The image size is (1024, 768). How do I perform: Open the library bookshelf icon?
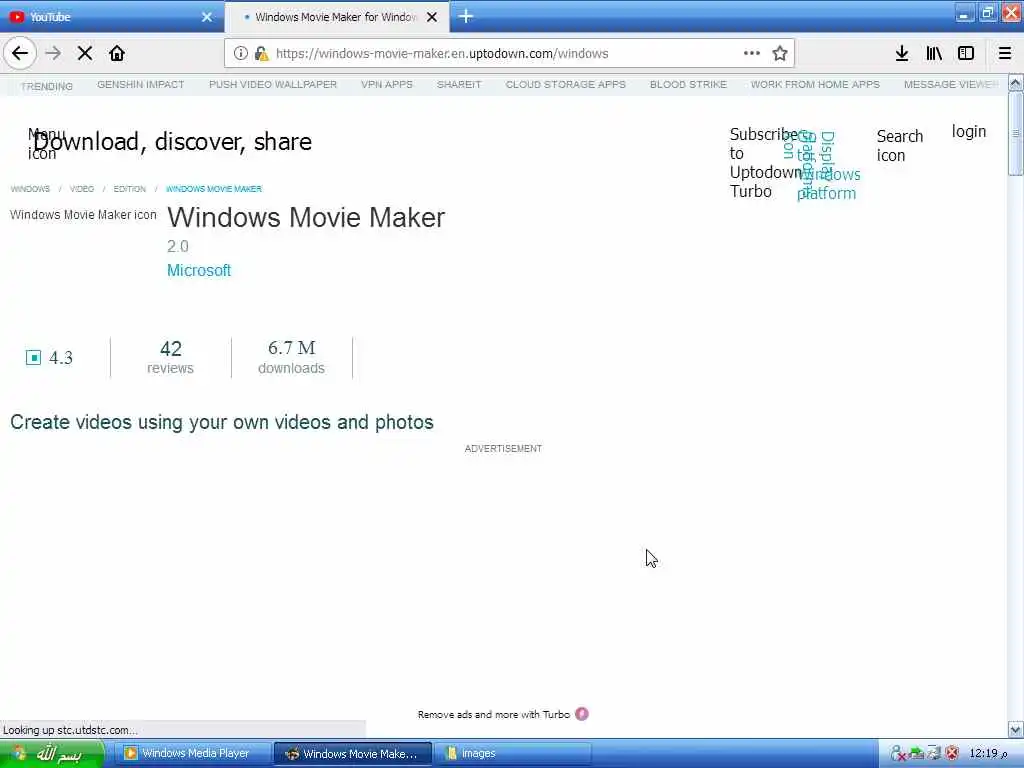pyautogui.click(x=934, y=54)
